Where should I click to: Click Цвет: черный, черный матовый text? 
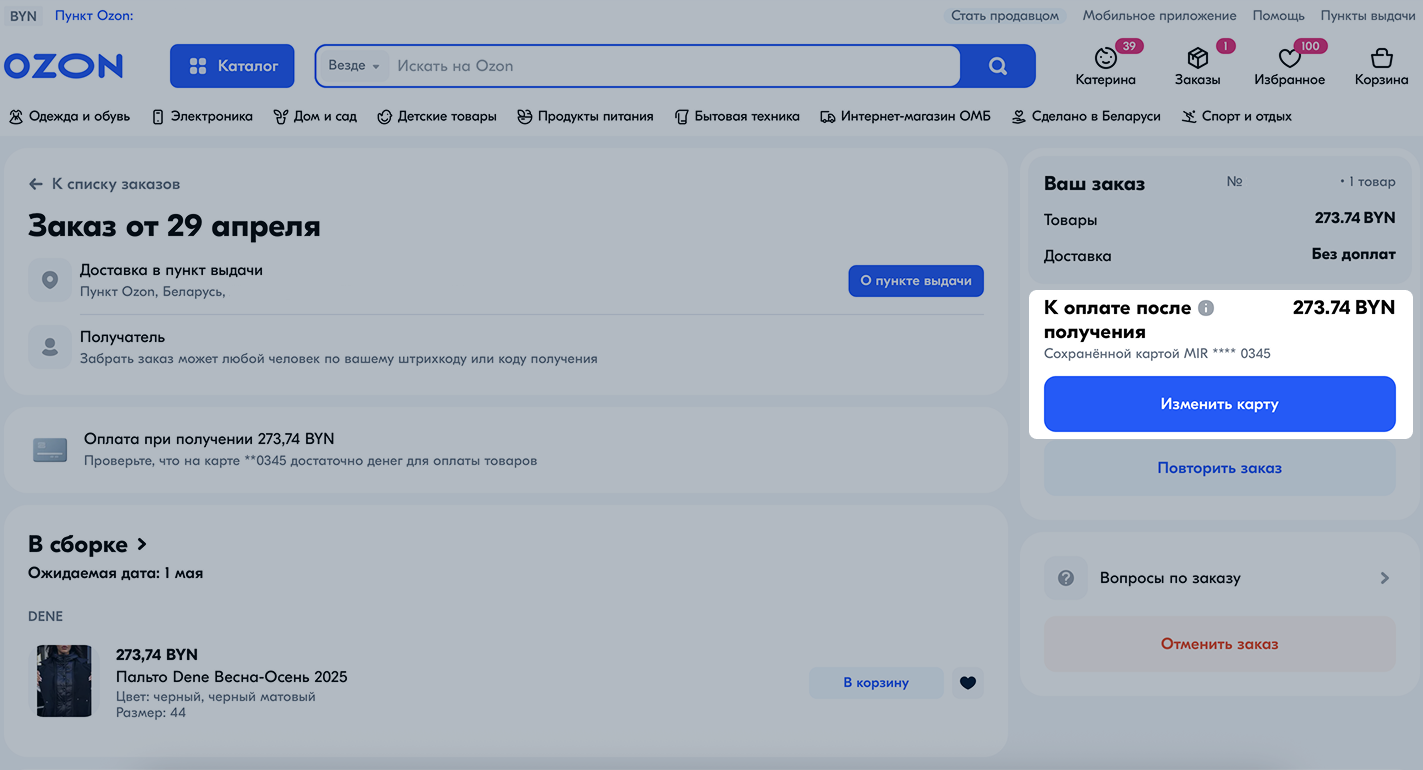[x=215, y=696]
